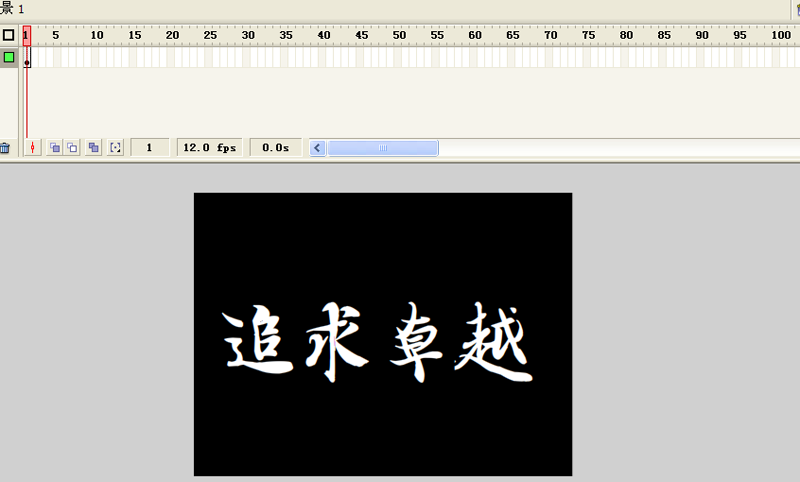Viewport: 800px width, 482px height.
Task: Toggle the layer's green outline color square
Action: click(x=9, y=57)
